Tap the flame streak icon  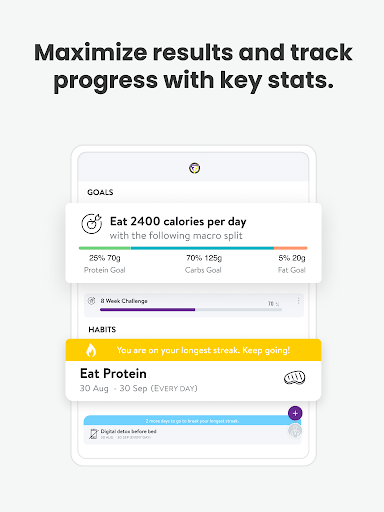(x=91, y=350)
